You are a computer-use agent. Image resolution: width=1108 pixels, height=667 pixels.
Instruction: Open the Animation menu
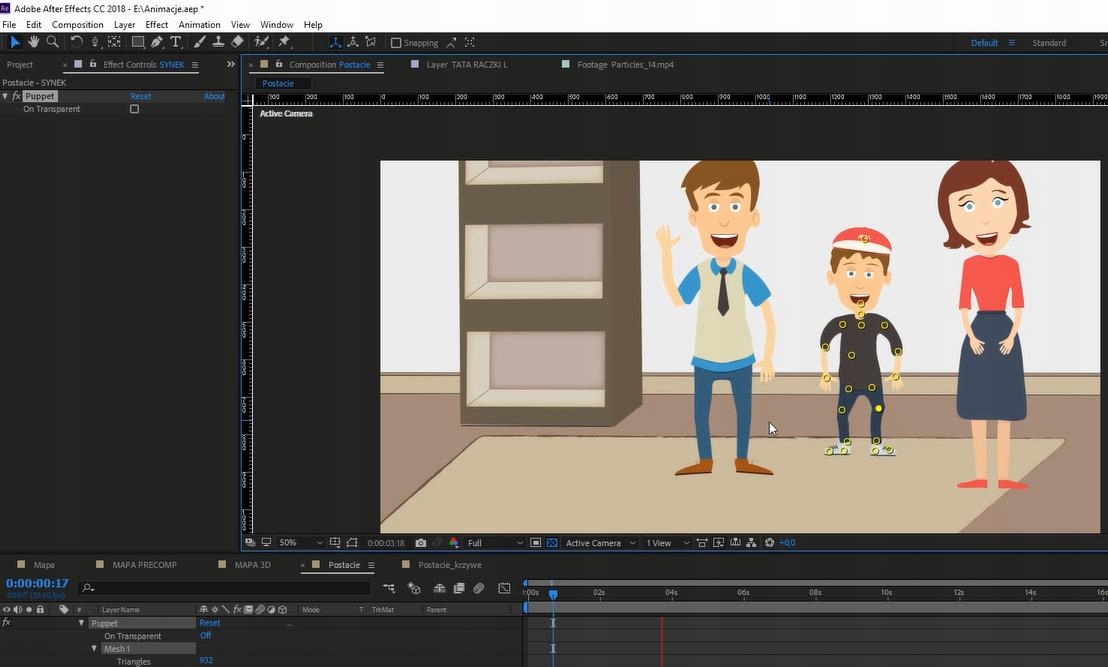[199, 24]
